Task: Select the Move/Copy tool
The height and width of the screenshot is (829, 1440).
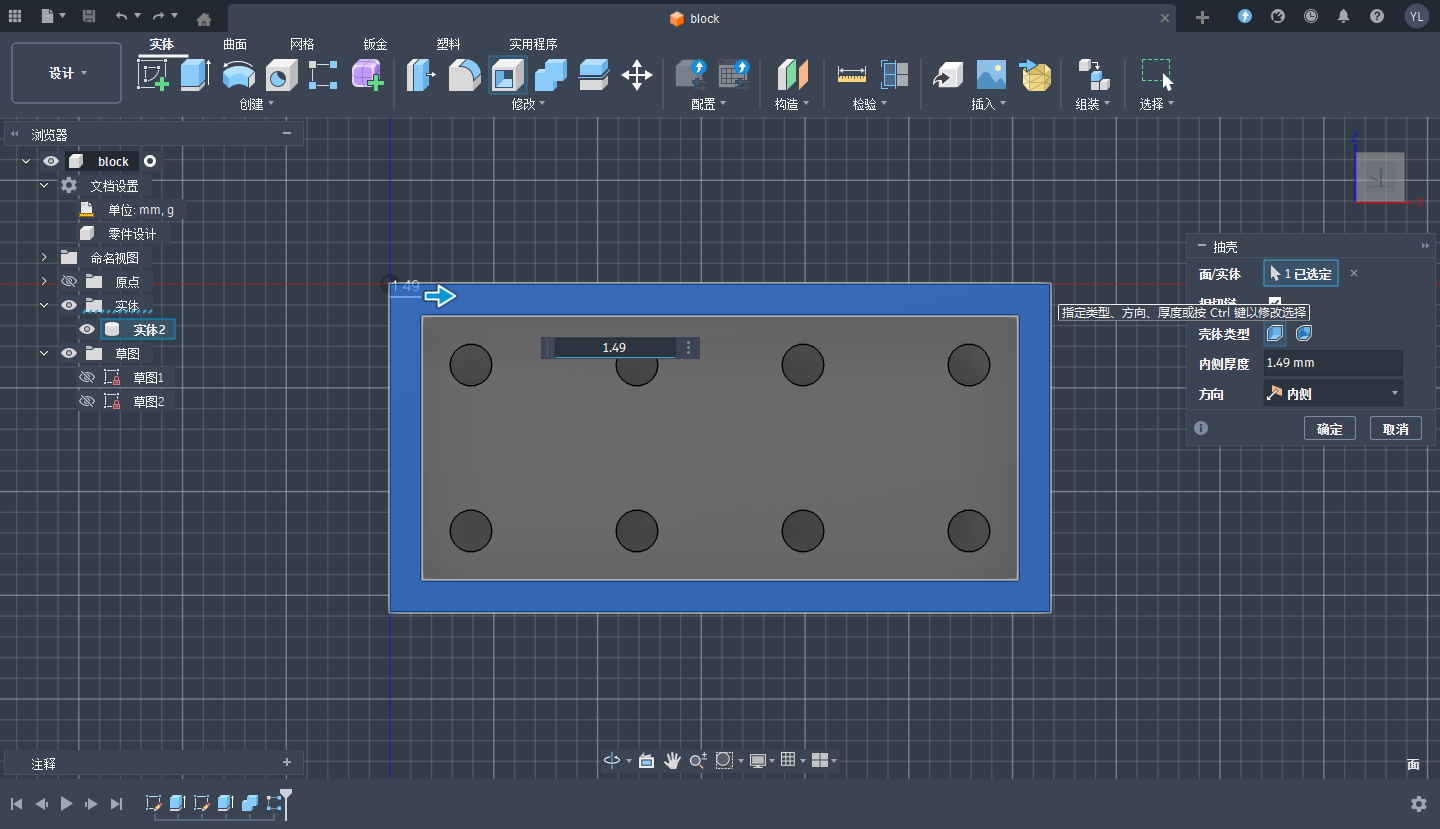Action: point(637,75)
